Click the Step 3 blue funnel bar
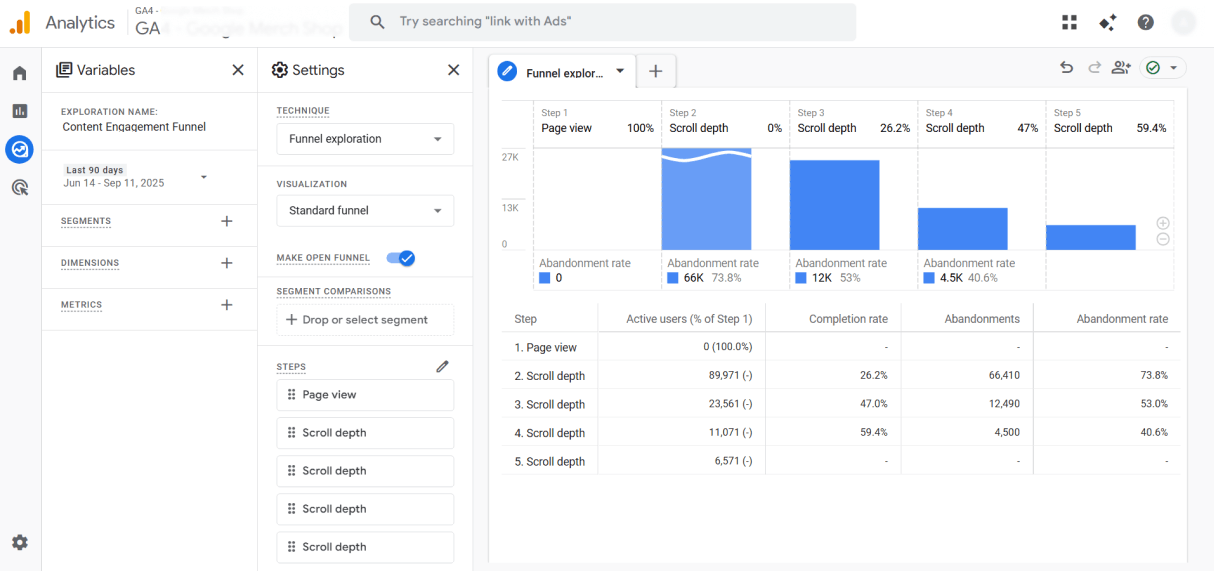 click(x=835, y=205)
